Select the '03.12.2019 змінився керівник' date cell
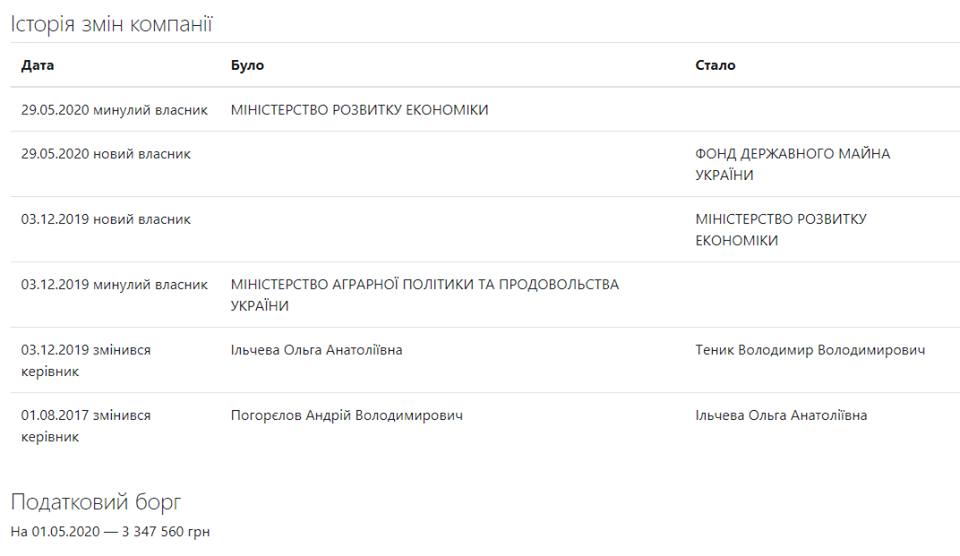 coord(86,360)
